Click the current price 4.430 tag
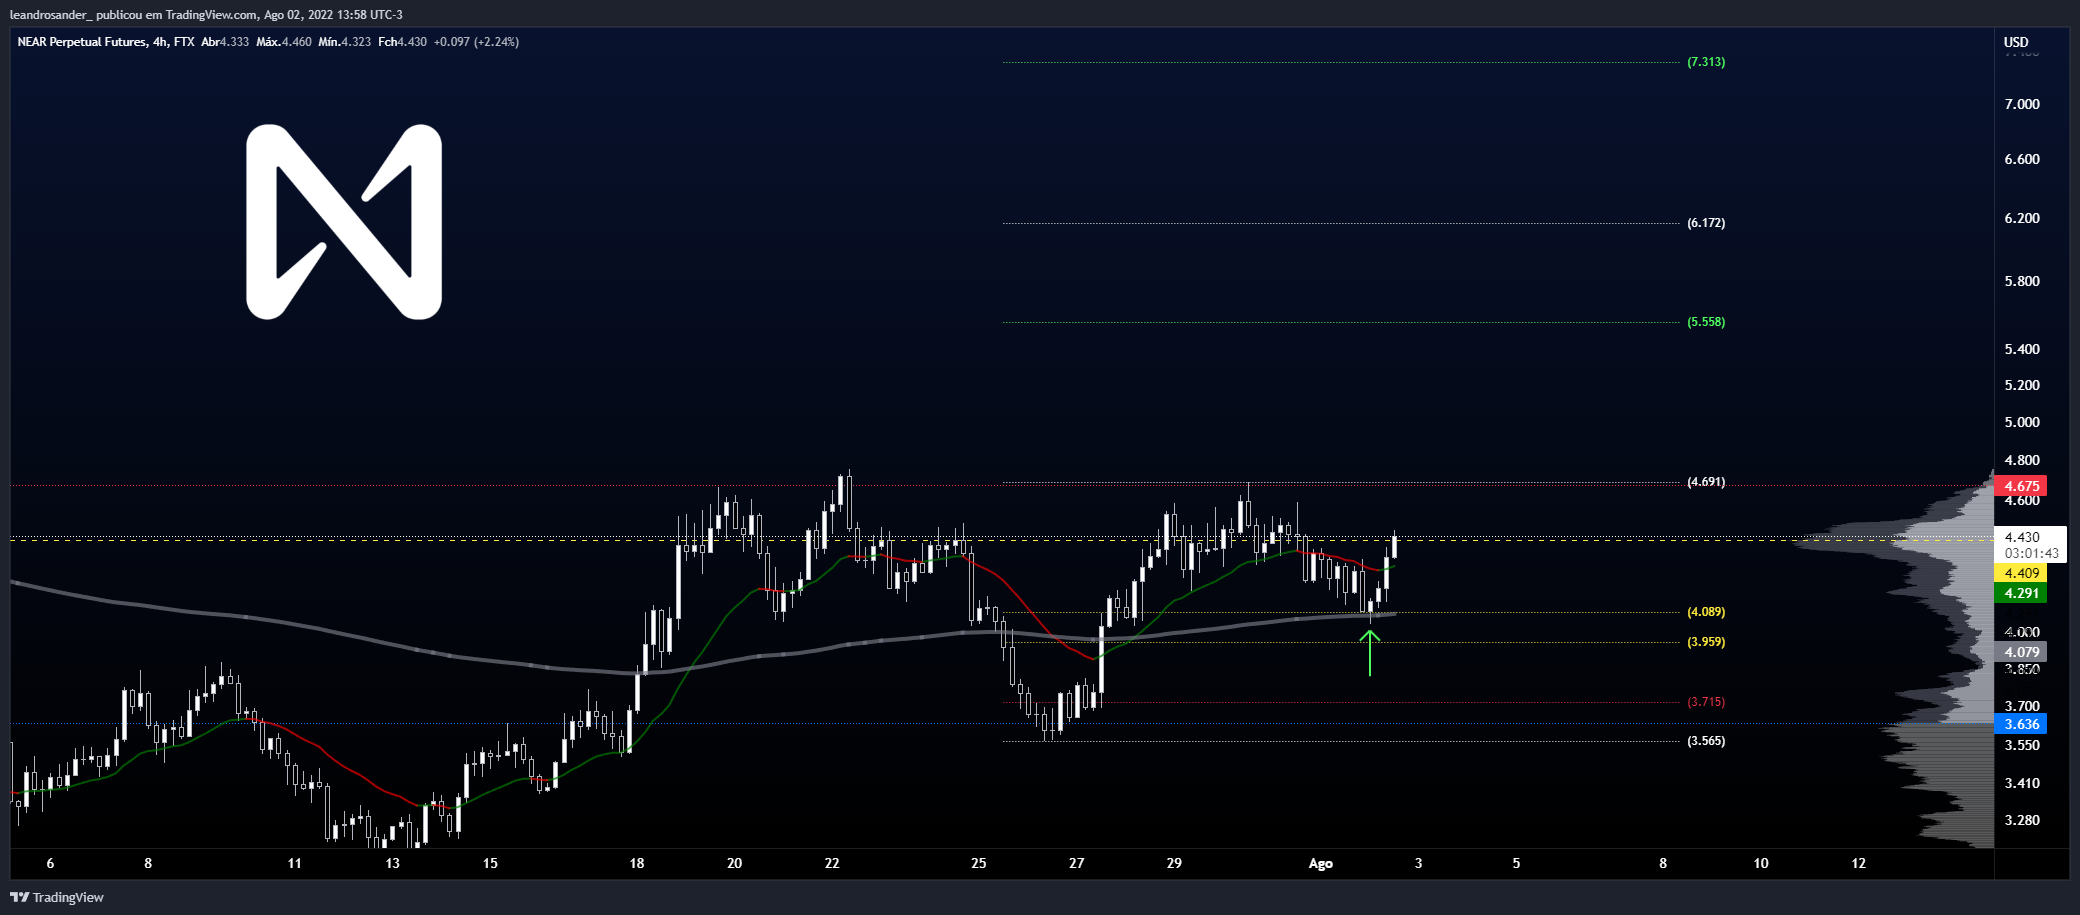This screenshot has width=2080, height=915. (x=2022, y=537)
